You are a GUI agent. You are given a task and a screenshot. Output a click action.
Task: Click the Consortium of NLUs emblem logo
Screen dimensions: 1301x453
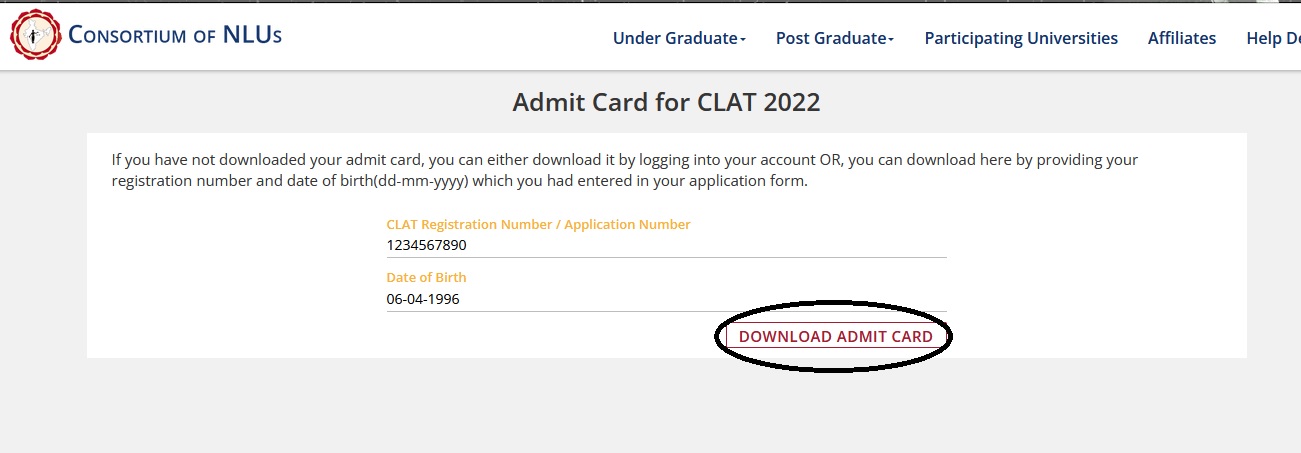[x=35, y=36]
